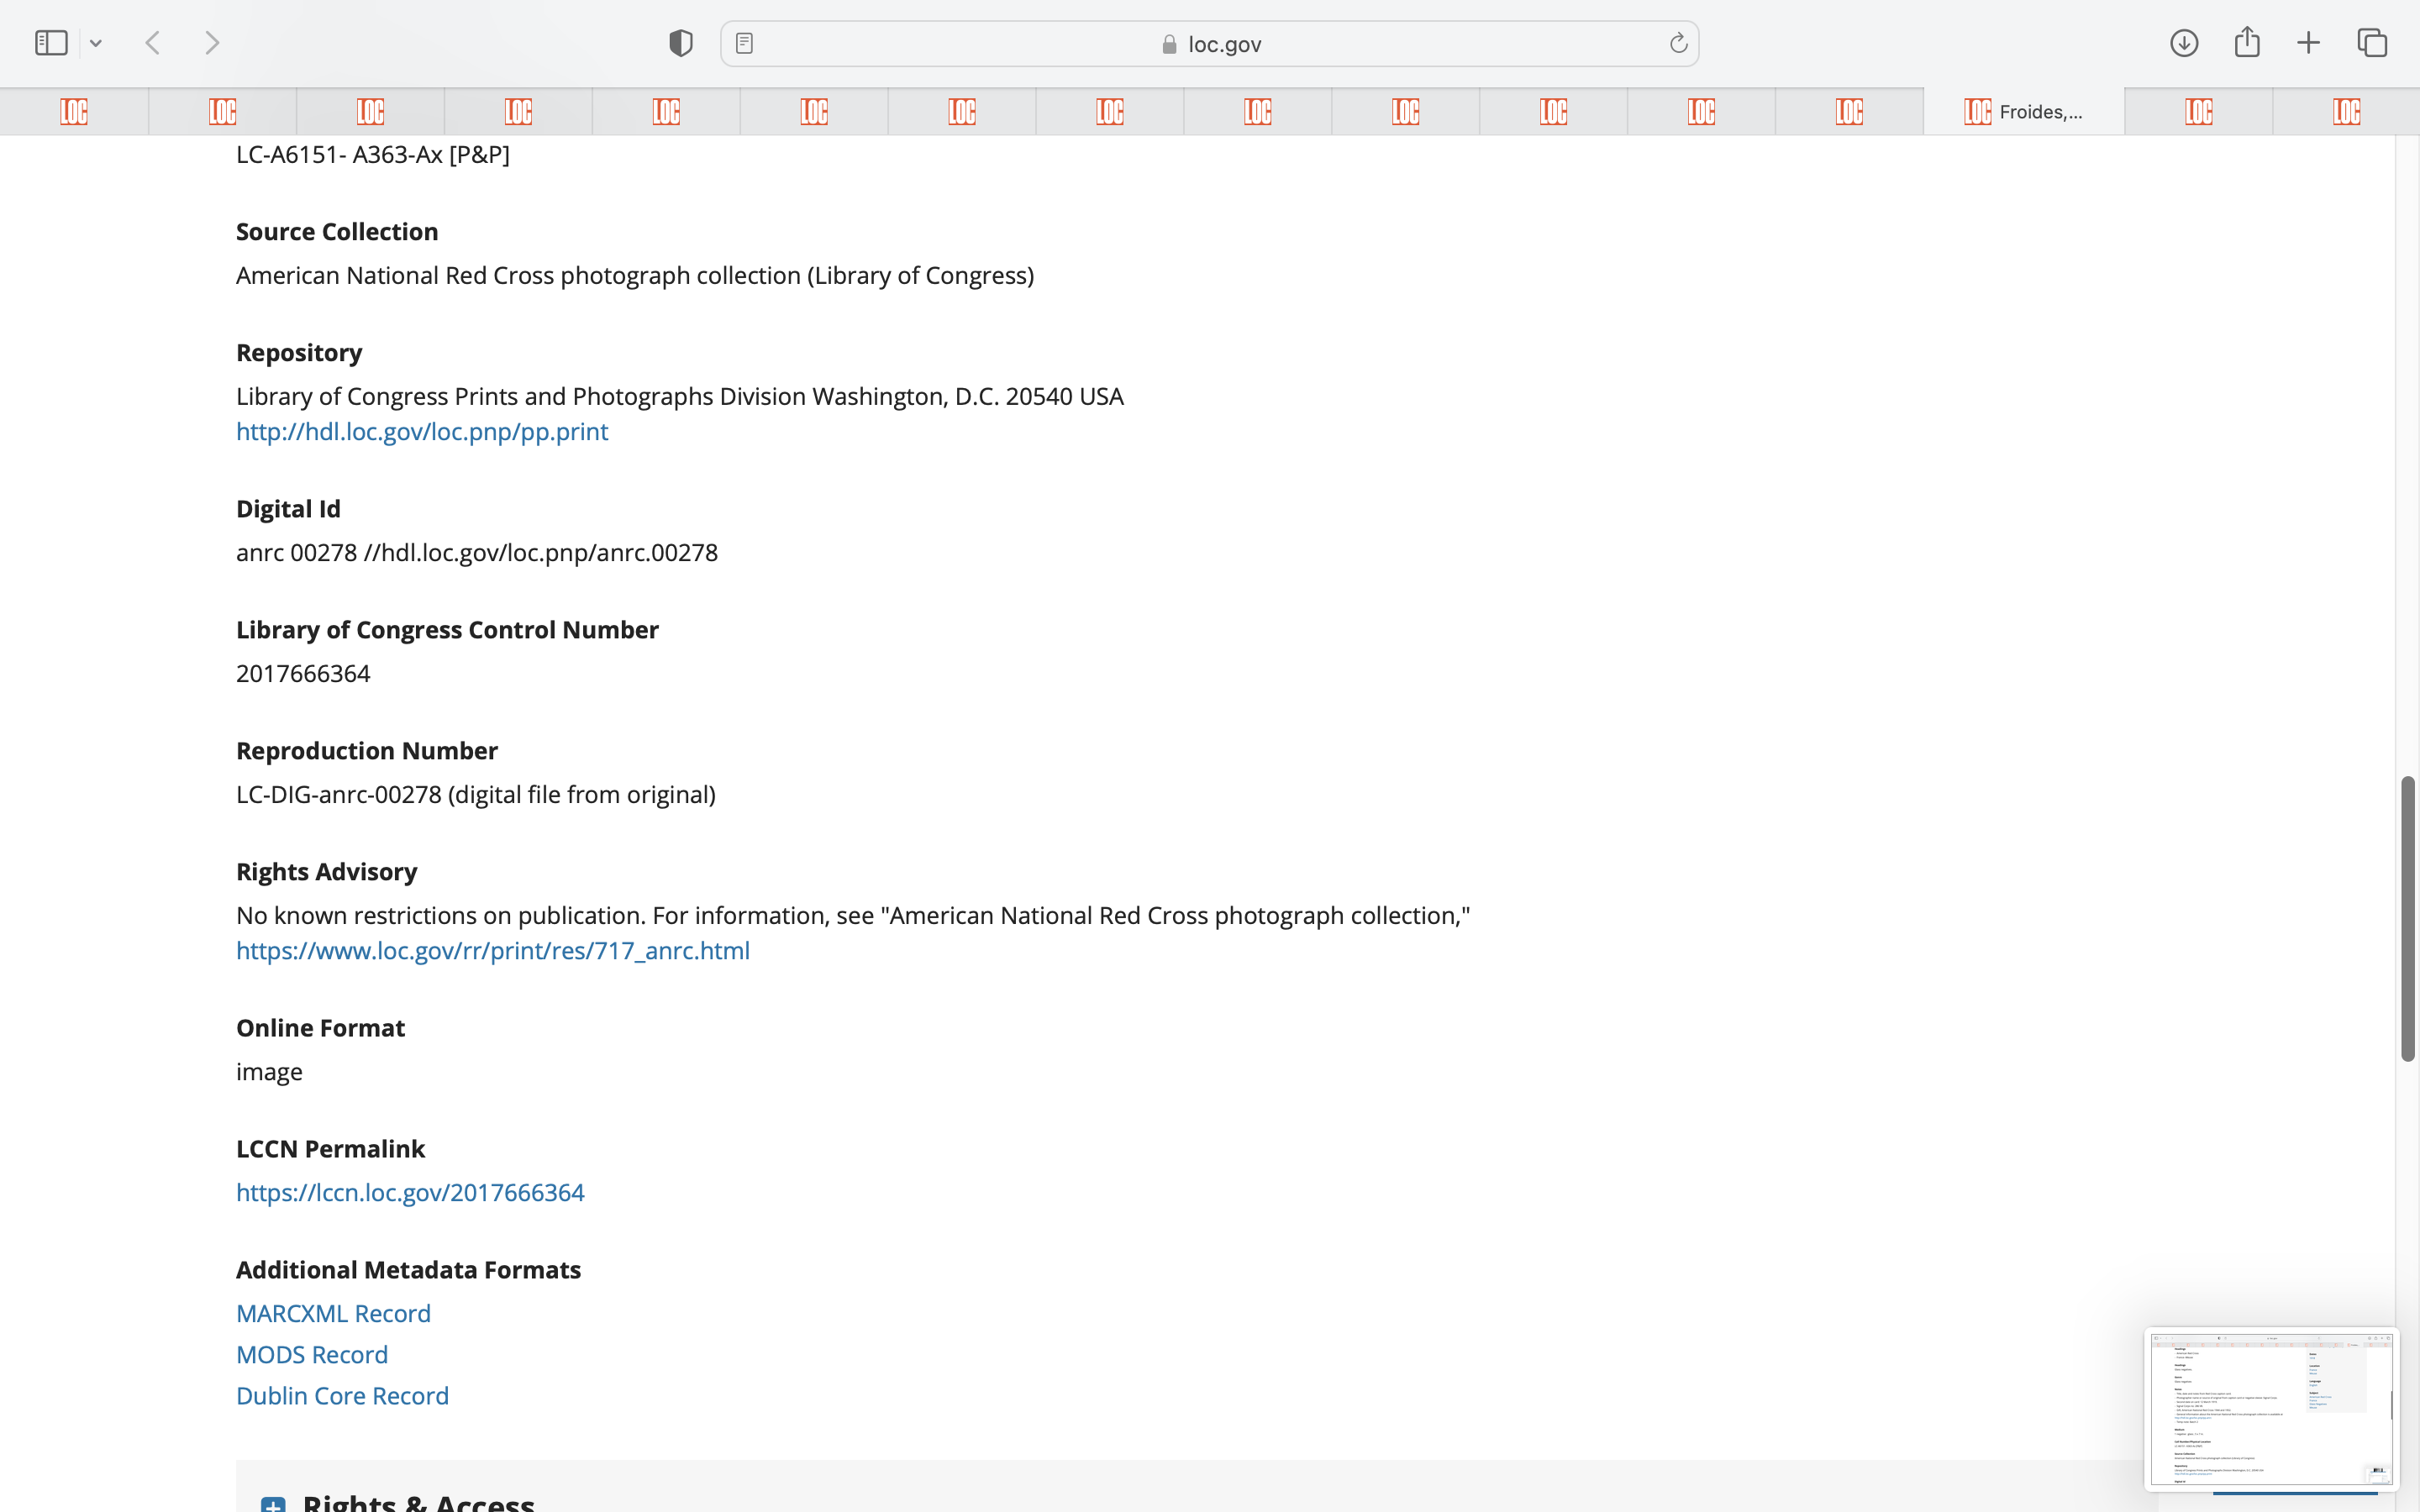This screenshot has height=1512, width=2420.
Task: Open the privacy shield report
Action: point(680,43)
